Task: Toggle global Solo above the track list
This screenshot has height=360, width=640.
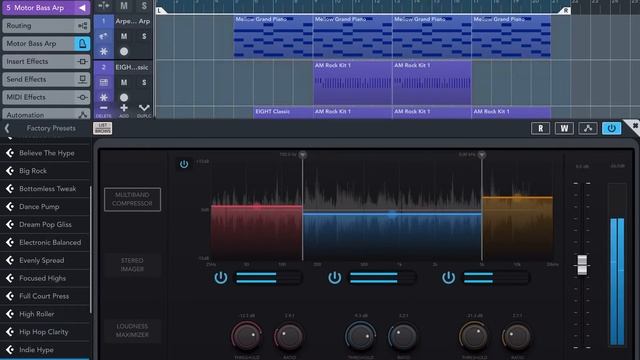Action: pyautogui.click(x=144, y=6)
